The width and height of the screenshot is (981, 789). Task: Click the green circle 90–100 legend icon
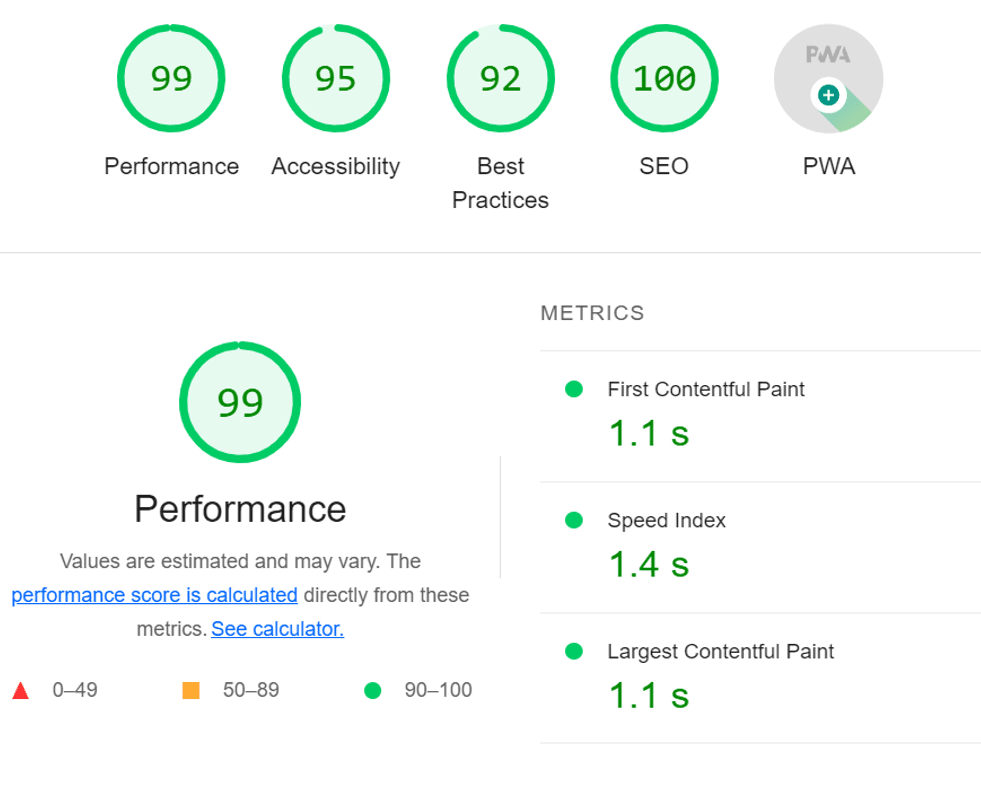click(x=373, y=690)
